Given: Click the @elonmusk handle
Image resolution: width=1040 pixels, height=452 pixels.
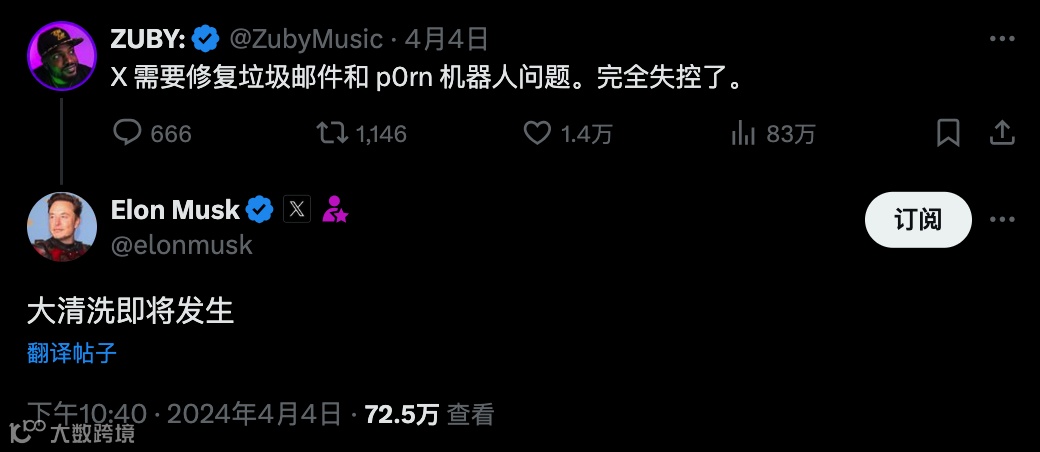Looking at the screenshot, I should (x=182, y=245).
